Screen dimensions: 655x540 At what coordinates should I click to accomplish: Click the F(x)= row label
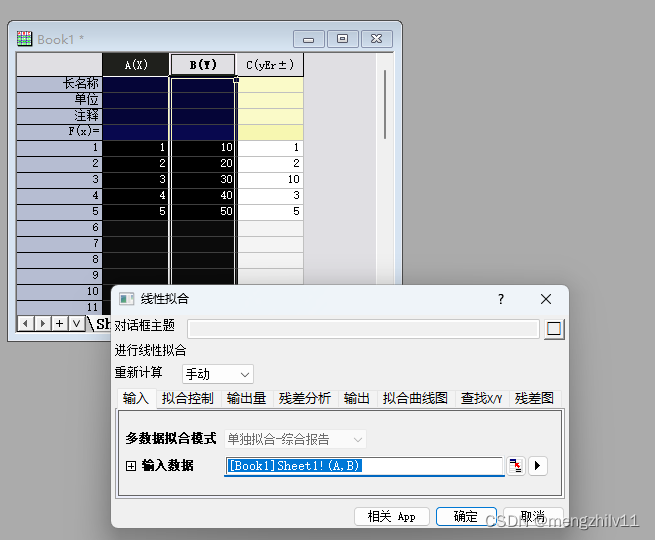(x=59, y=132)
